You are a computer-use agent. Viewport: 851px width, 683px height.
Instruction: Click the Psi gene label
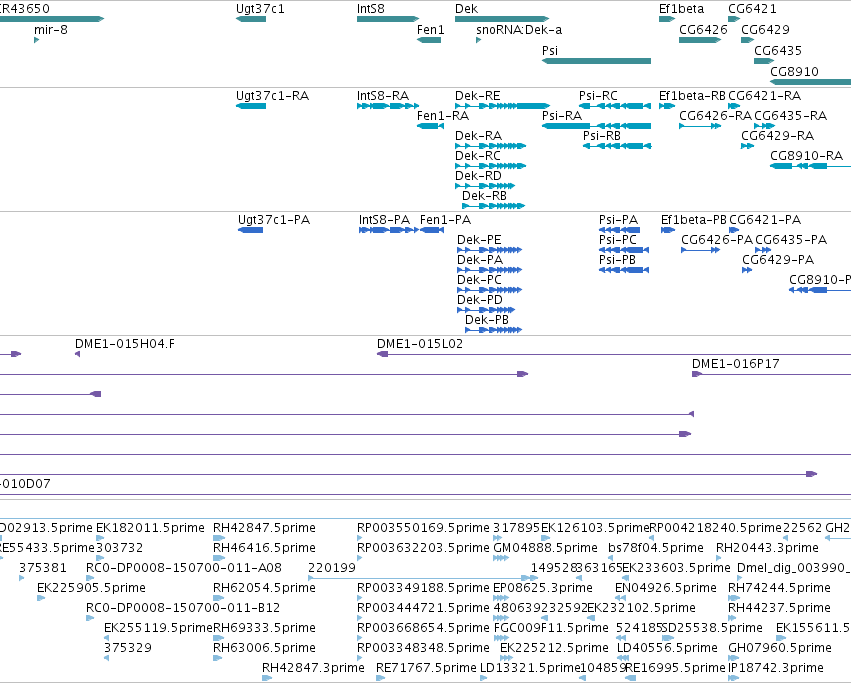(550, 50)
